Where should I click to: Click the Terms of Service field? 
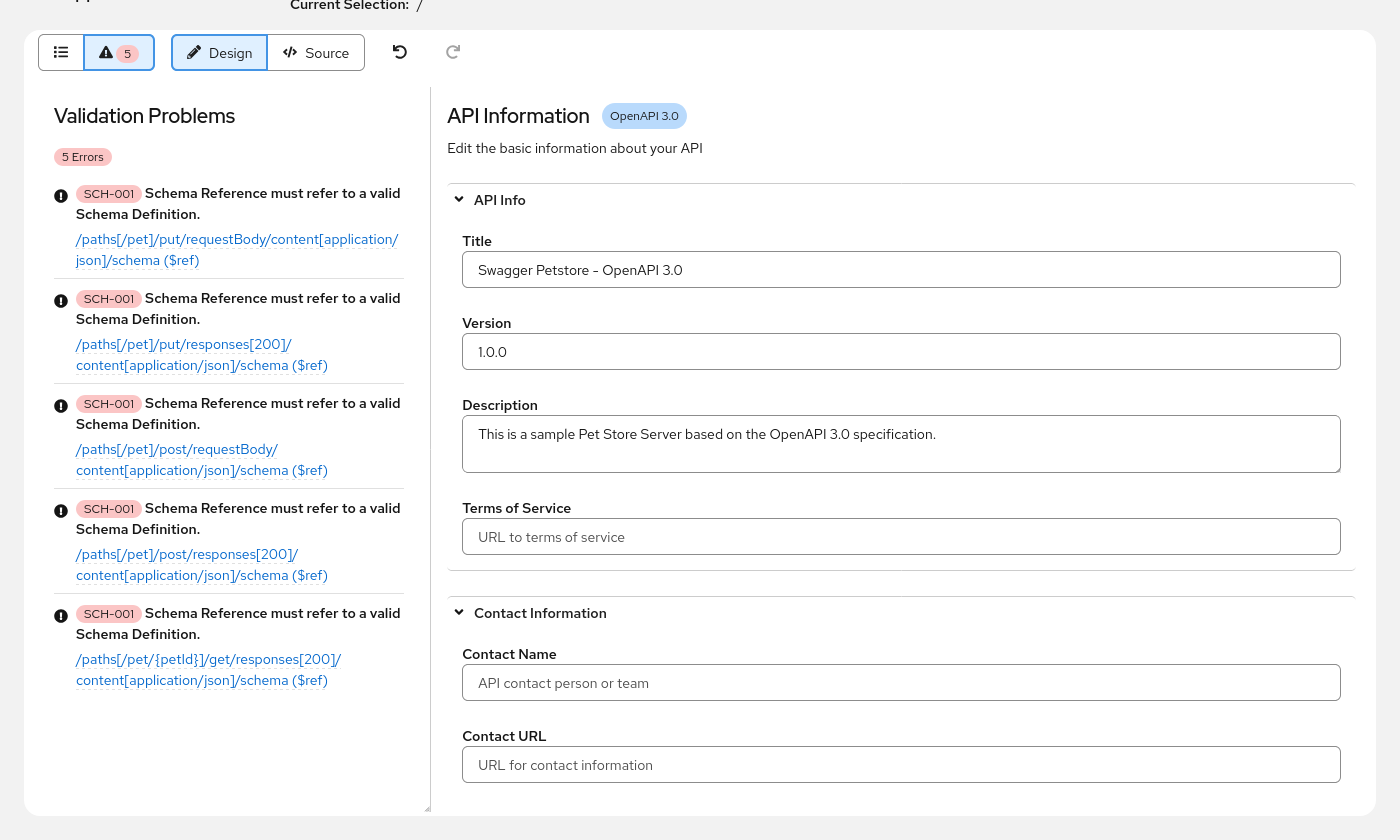point(901,537)
